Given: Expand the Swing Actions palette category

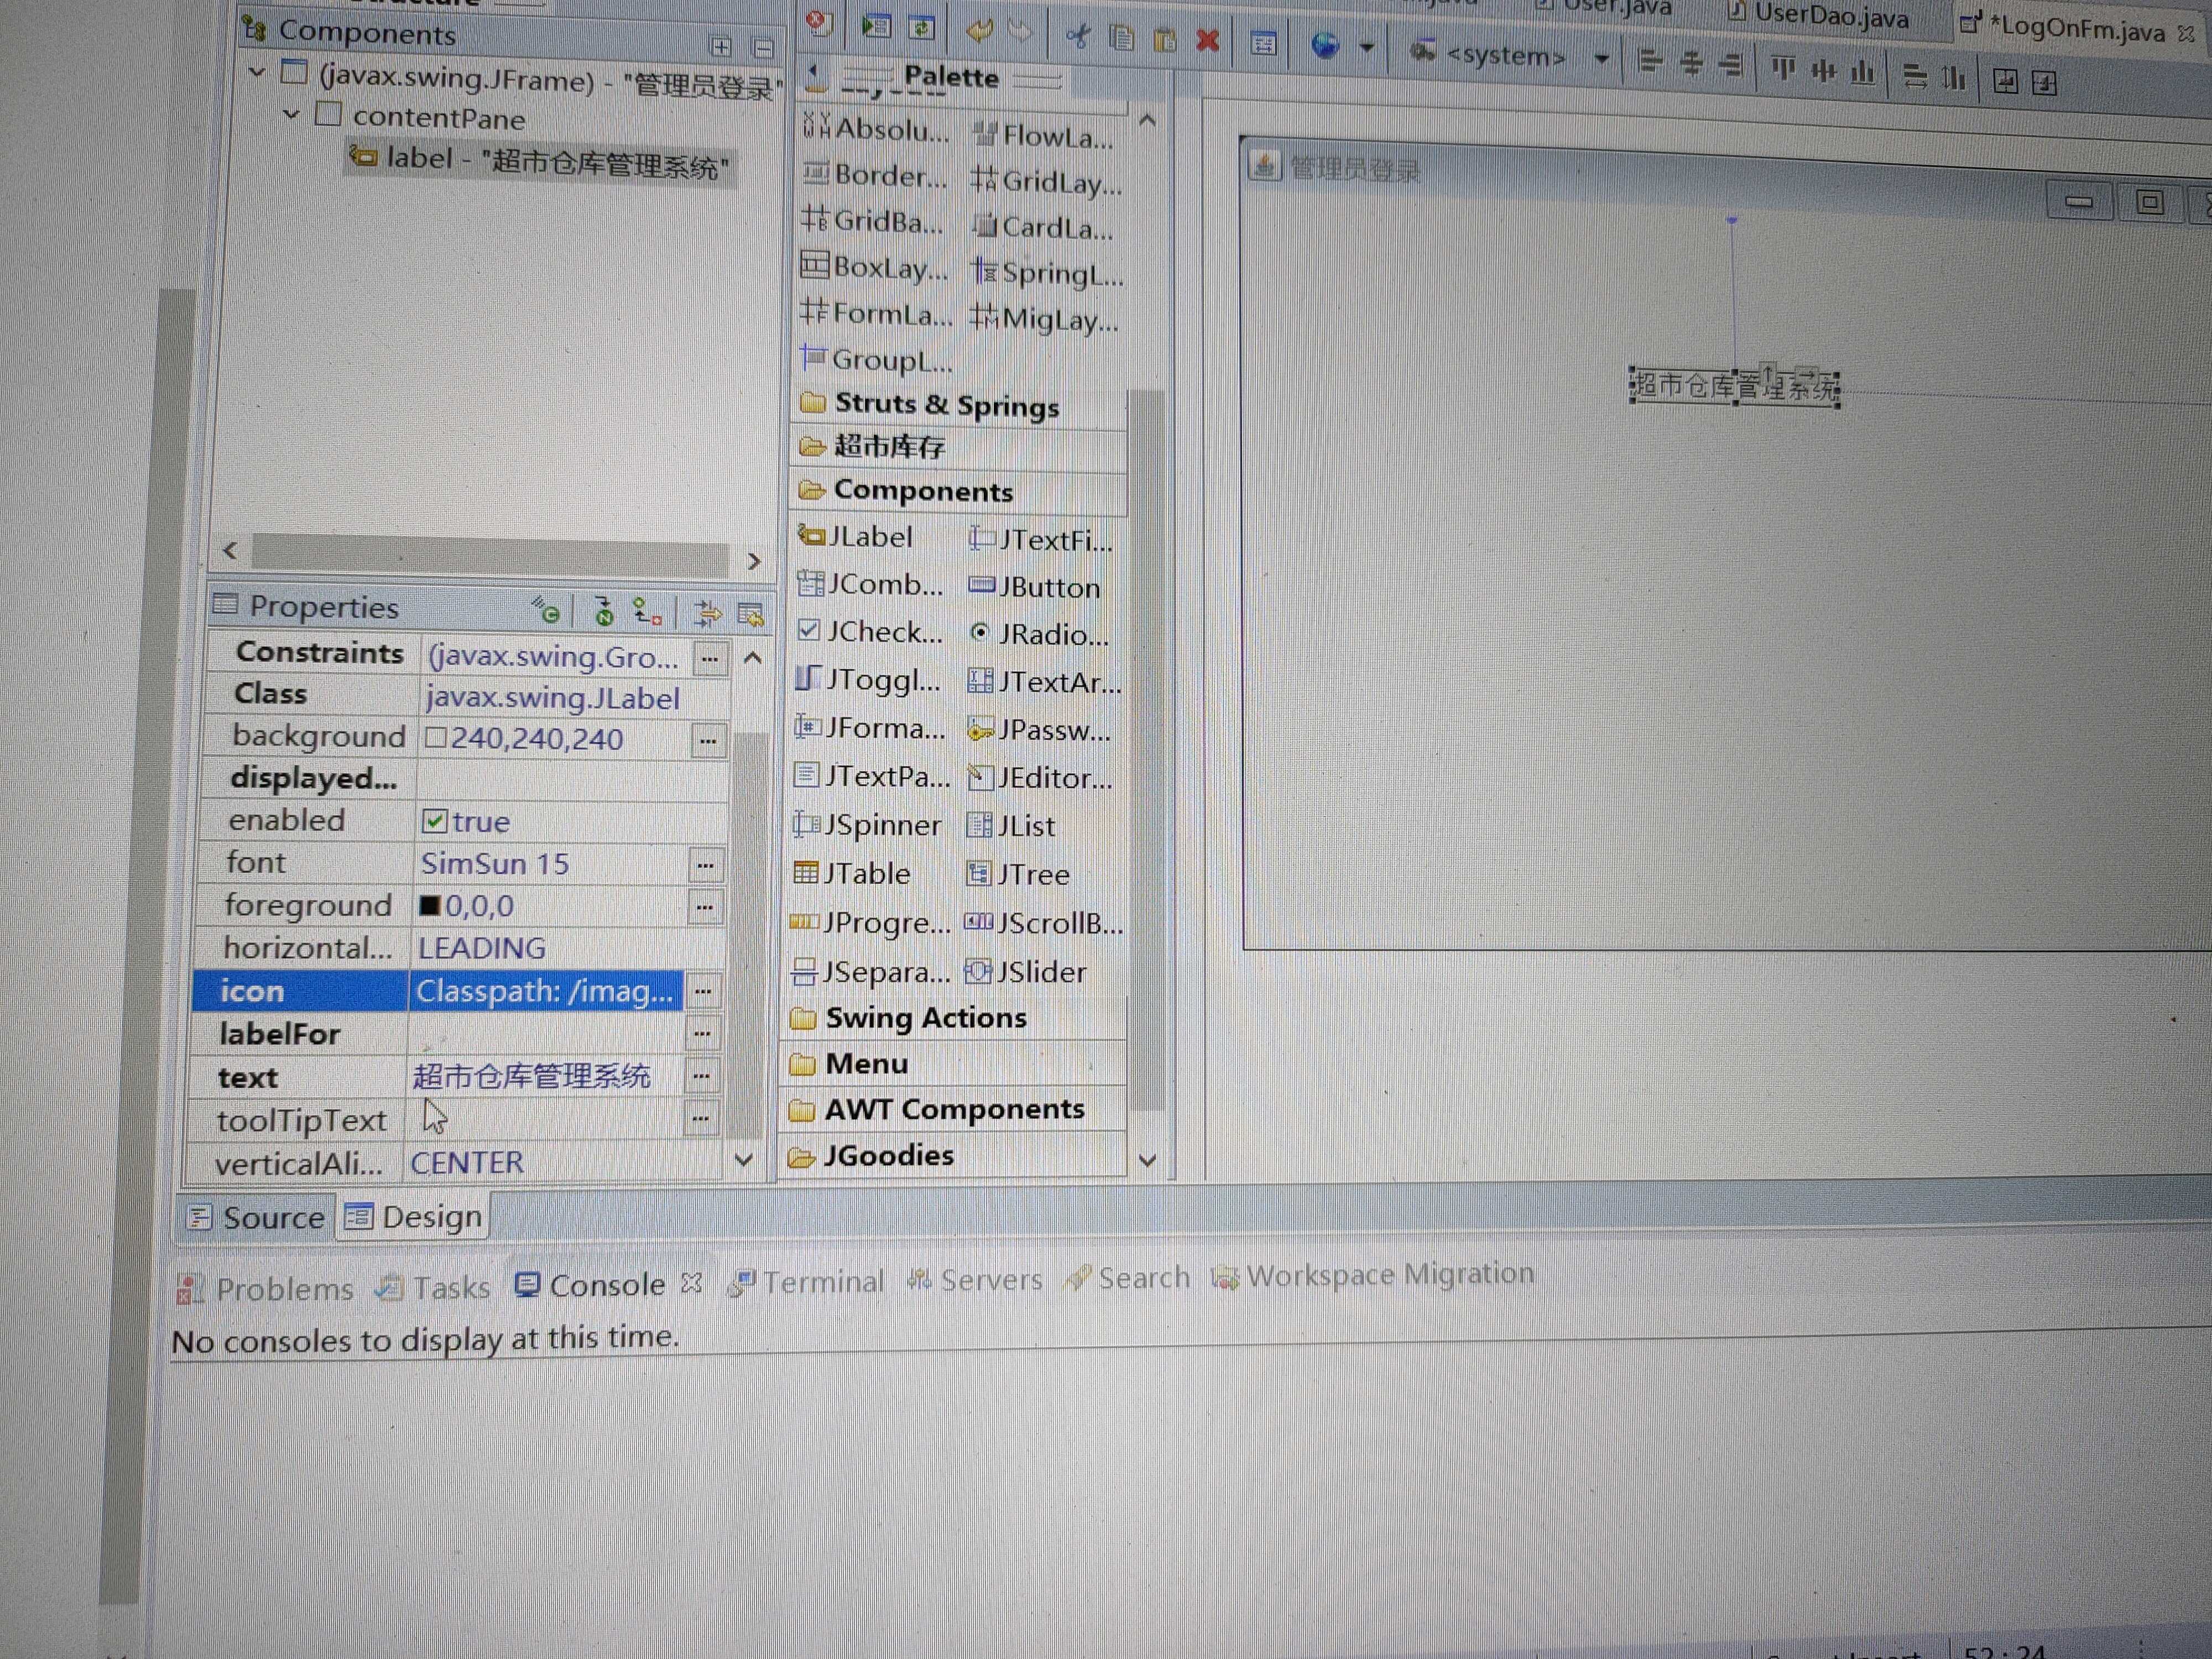Looking at the screenshot, I should pos(952,1018).
